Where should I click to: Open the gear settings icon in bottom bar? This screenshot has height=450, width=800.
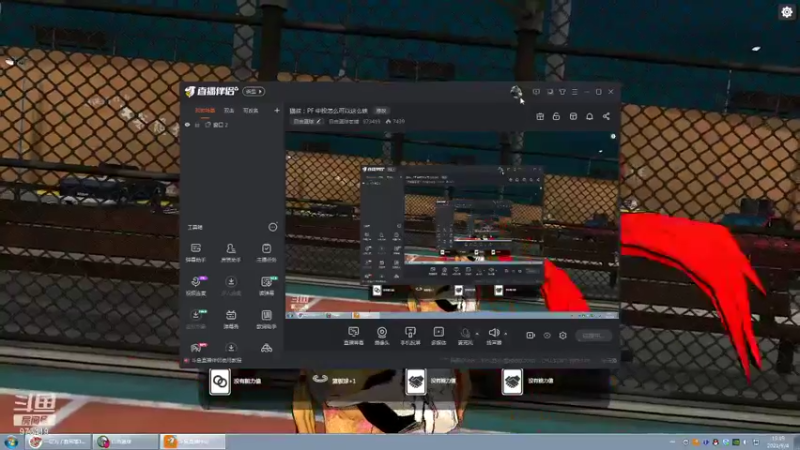point(563,335)
